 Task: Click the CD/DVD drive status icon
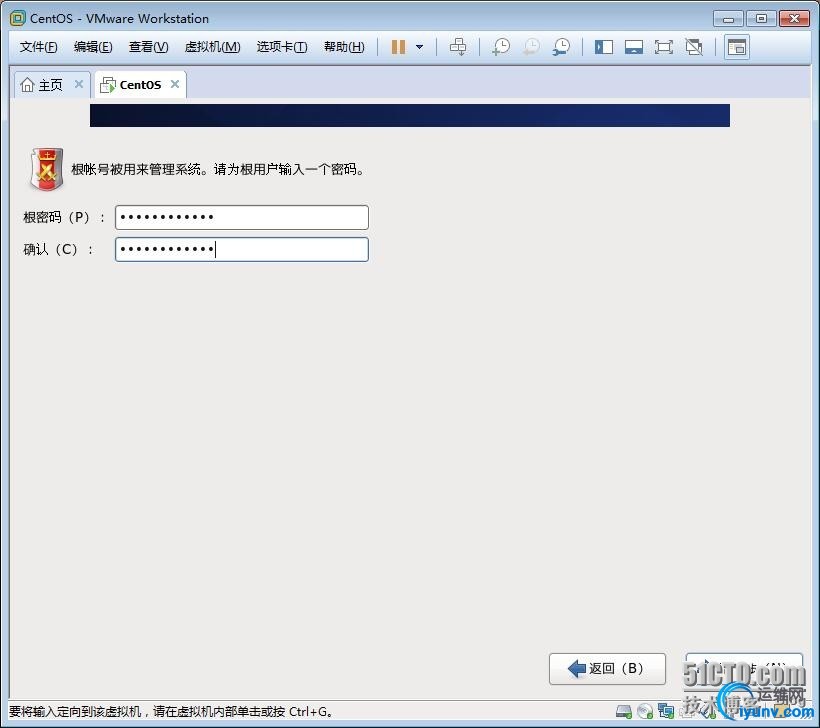645,711
